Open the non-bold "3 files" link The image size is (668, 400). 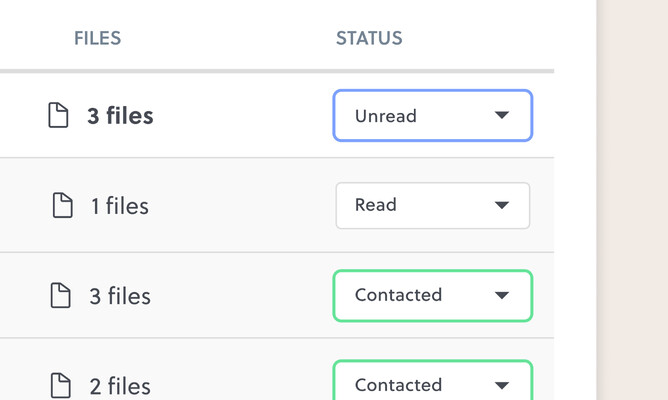(120, 296)
